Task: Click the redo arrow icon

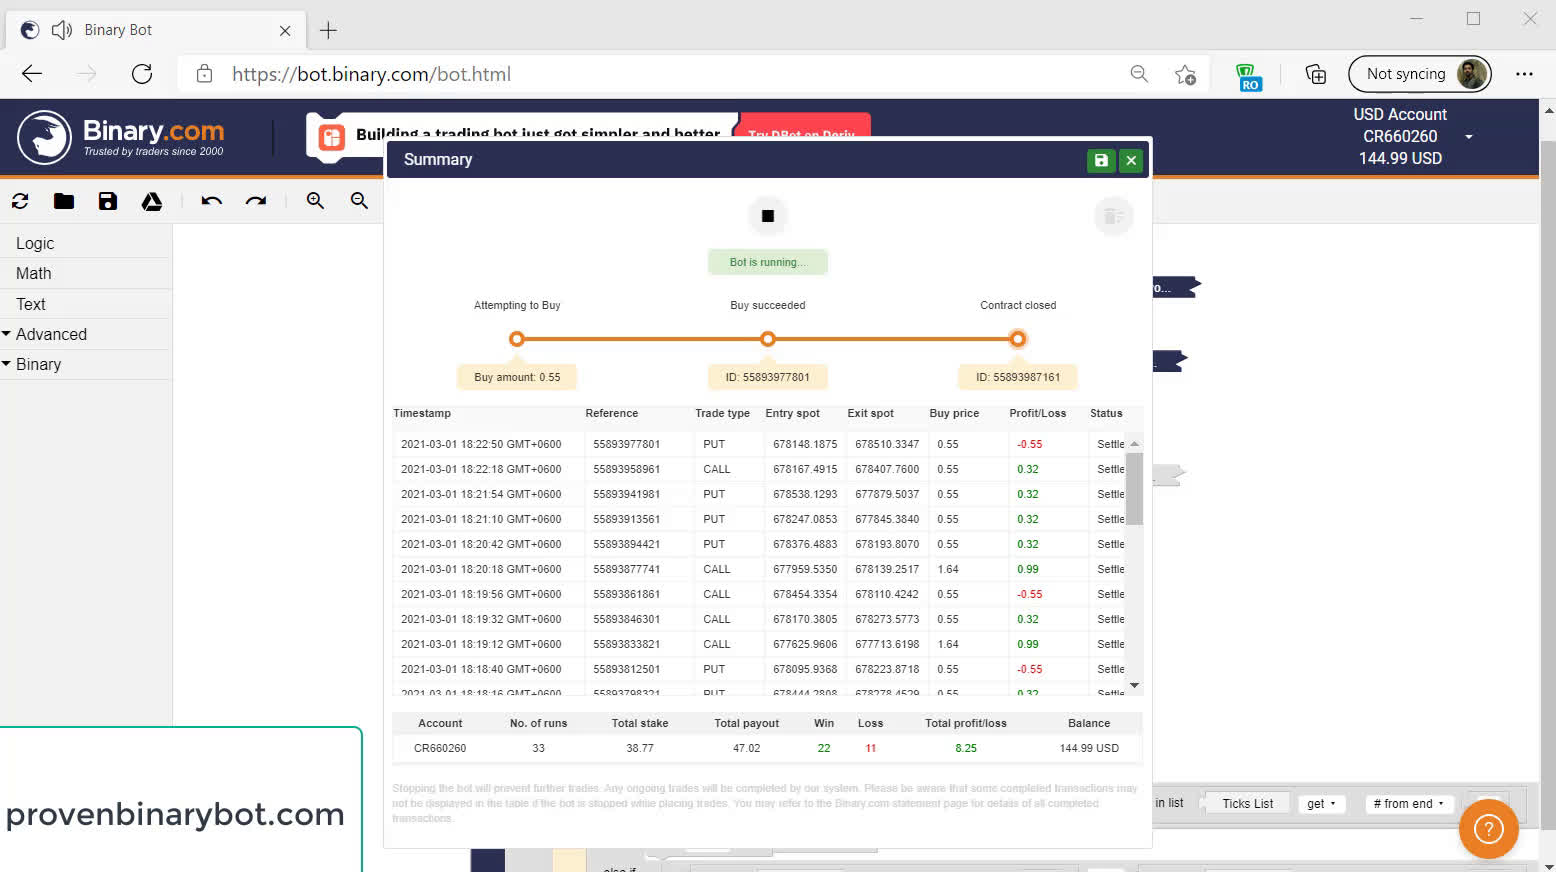Action: 256,201
